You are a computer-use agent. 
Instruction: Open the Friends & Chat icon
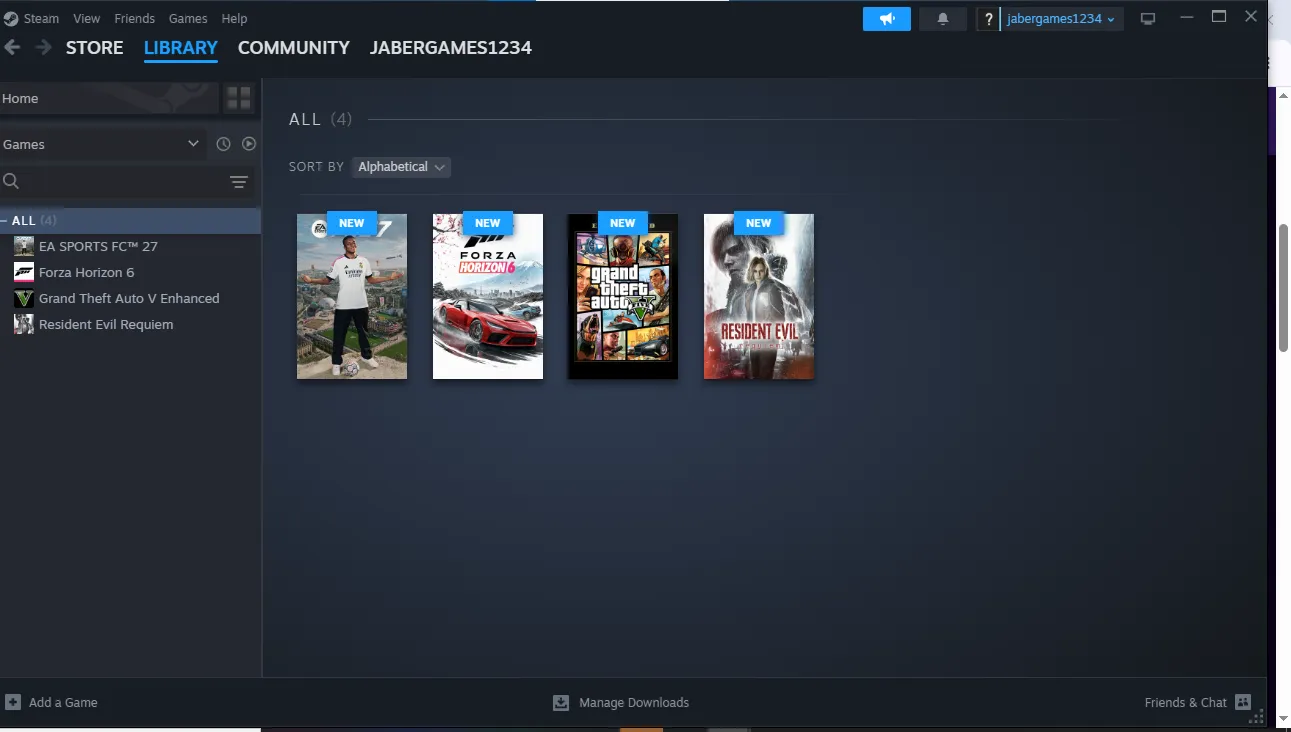[x=1243, y=702]
